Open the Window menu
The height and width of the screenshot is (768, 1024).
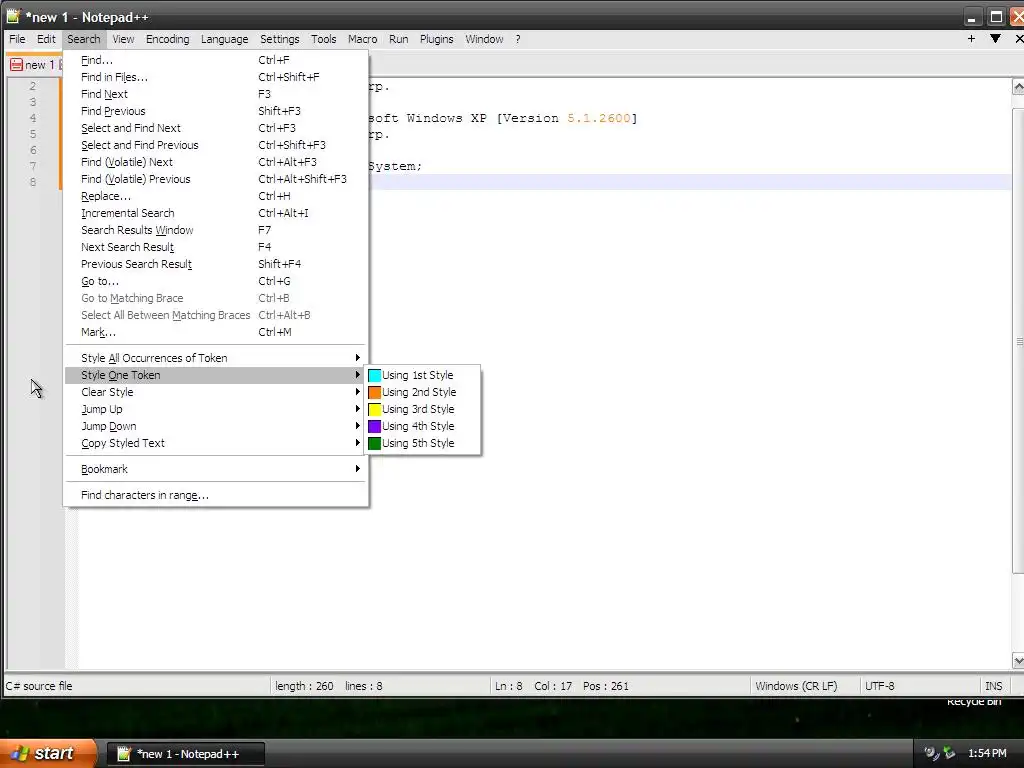coord(484,39)
